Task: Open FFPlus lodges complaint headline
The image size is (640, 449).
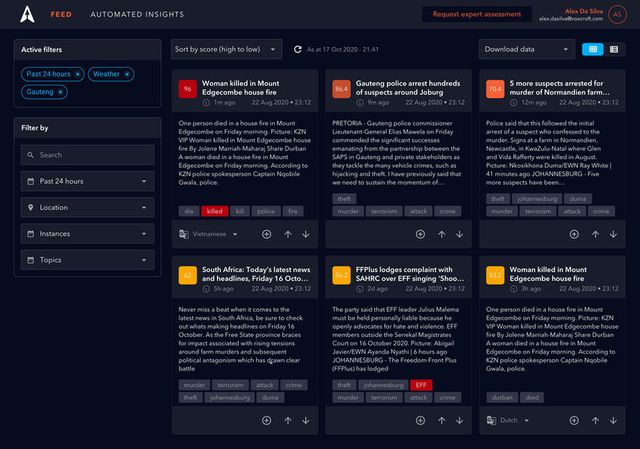Action: point(410,274)
